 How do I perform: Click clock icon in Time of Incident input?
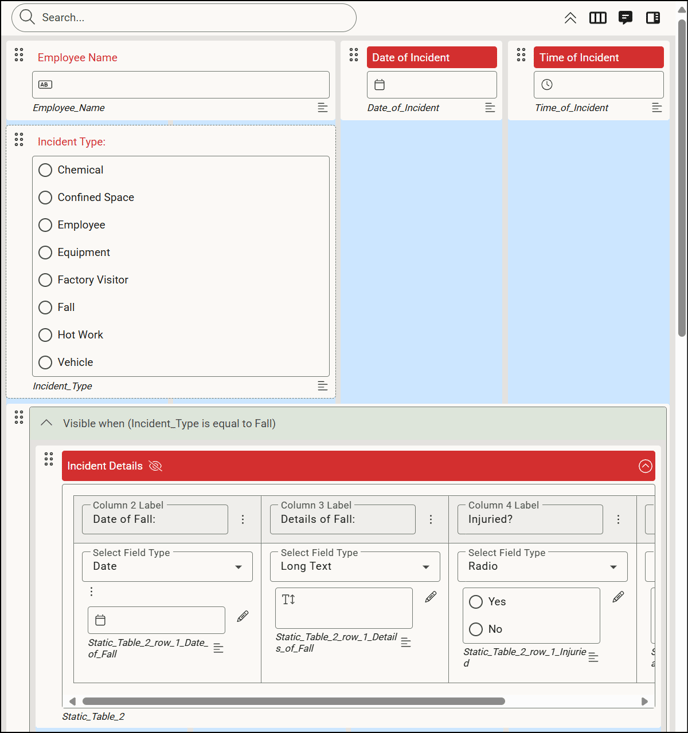pos(547,85)
